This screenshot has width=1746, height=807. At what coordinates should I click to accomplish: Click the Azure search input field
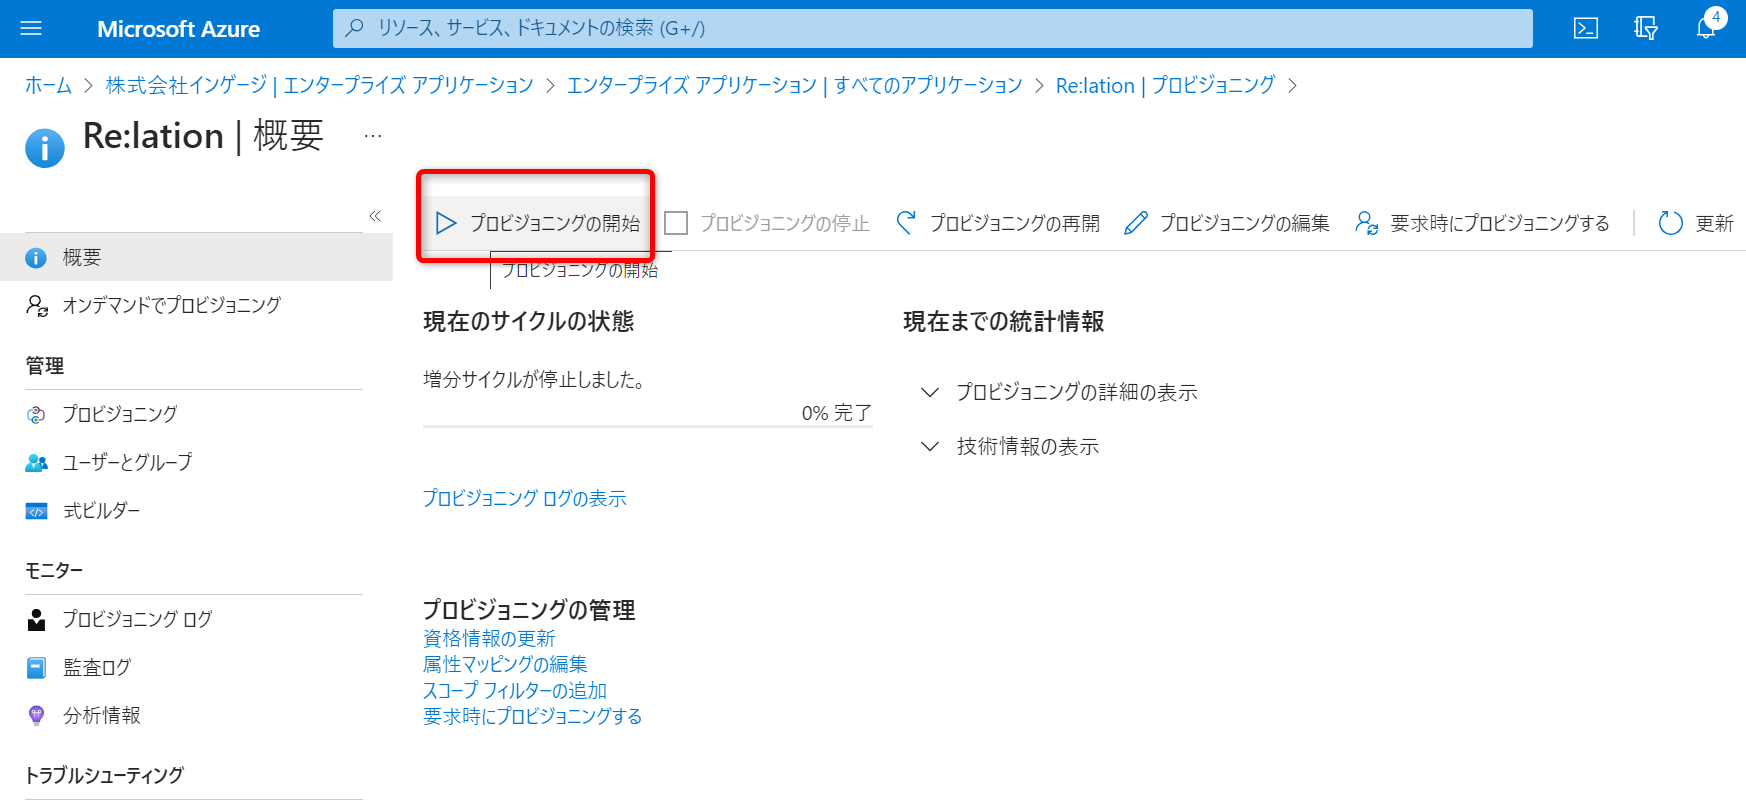932,28
